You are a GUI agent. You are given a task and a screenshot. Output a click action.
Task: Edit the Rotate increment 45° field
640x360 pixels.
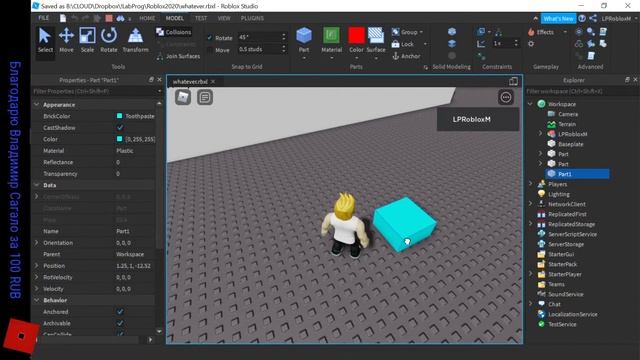259,37
